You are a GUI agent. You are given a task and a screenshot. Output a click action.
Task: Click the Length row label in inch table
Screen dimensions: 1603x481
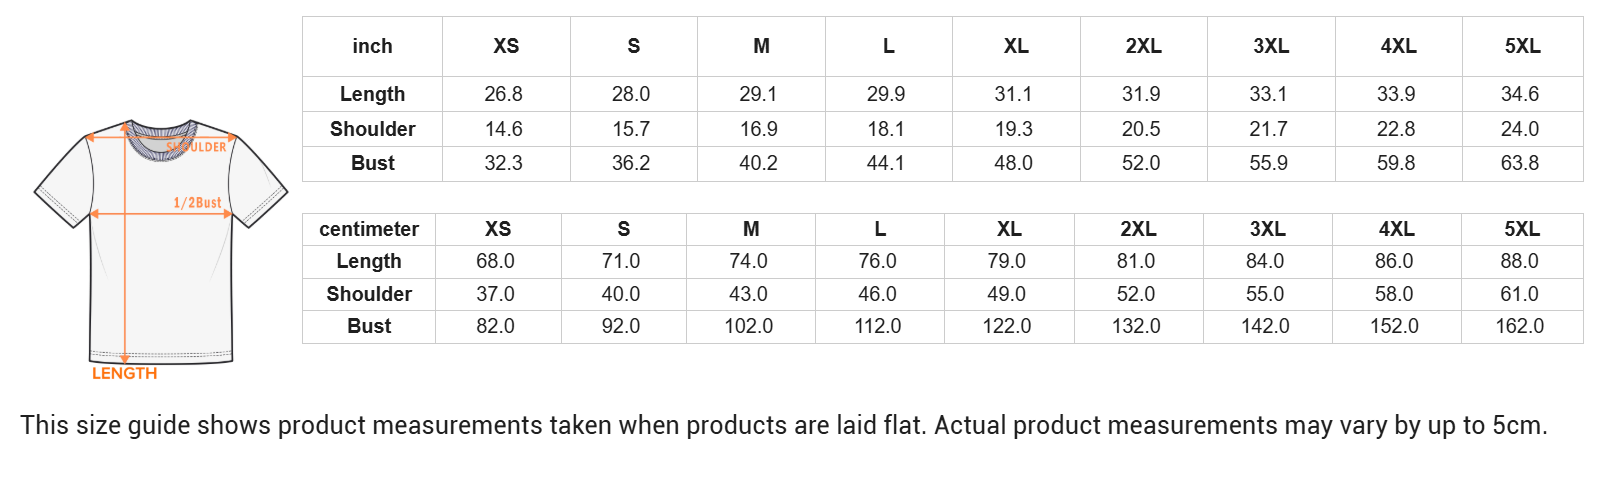372,94
